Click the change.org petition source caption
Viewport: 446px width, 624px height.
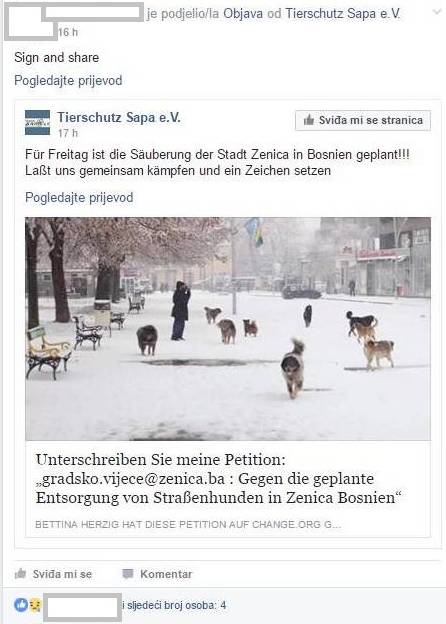[188, 525]
